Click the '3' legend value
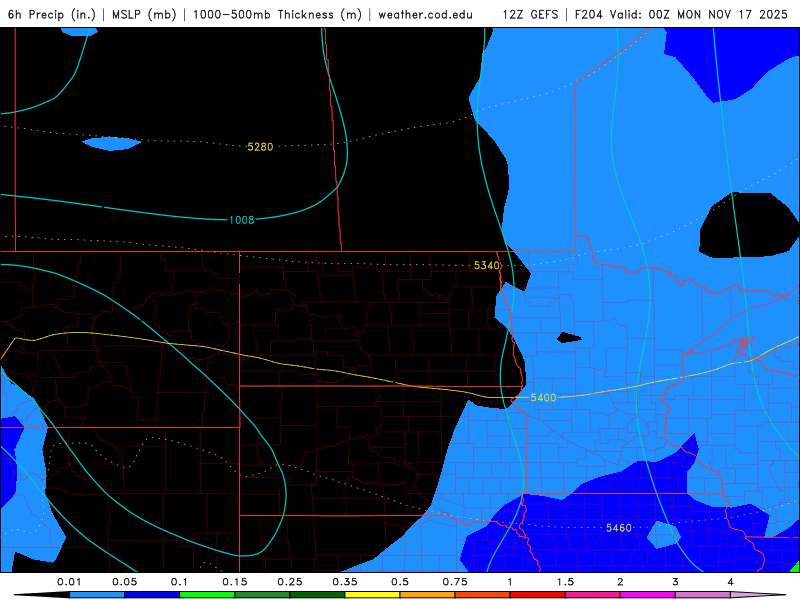The width and height of the screenshot is (800, 600). click(676, 582)
